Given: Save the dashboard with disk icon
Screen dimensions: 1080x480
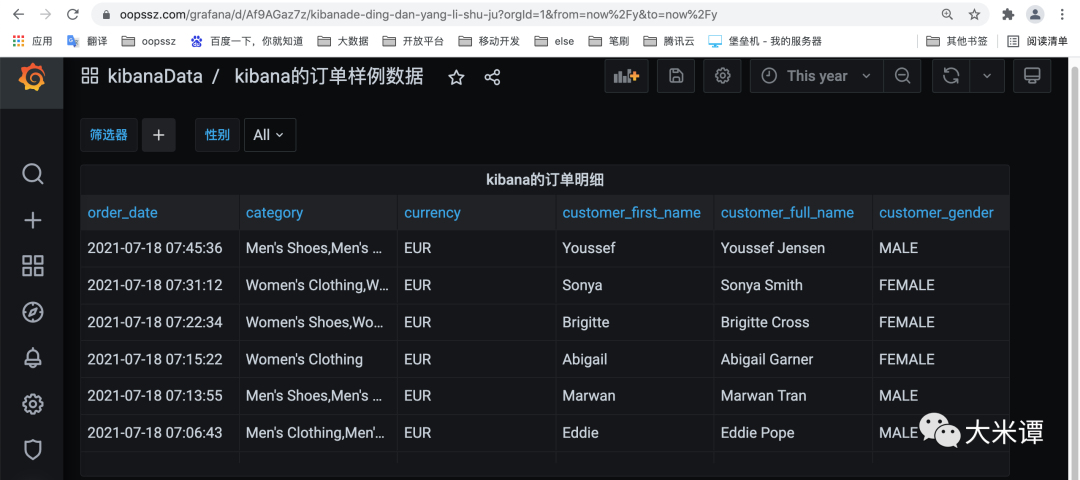Looking at the screenshot, I should pyautogui.click(x=676, y=76).
